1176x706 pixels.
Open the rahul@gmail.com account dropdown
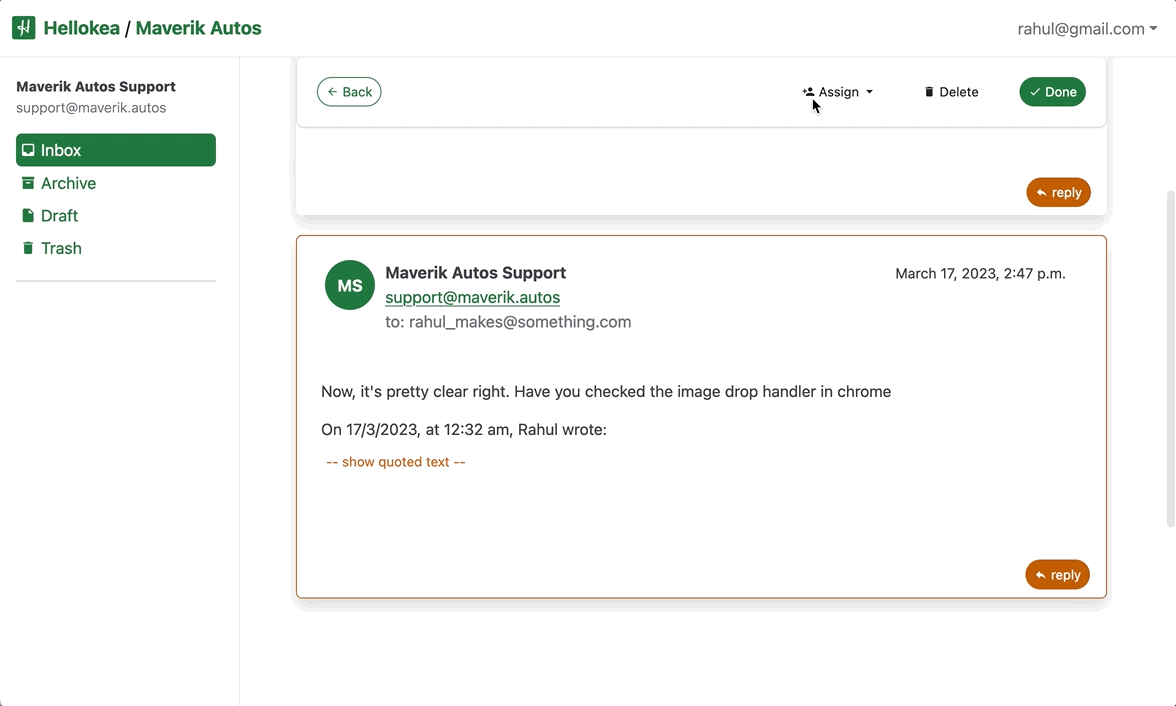1087,28
